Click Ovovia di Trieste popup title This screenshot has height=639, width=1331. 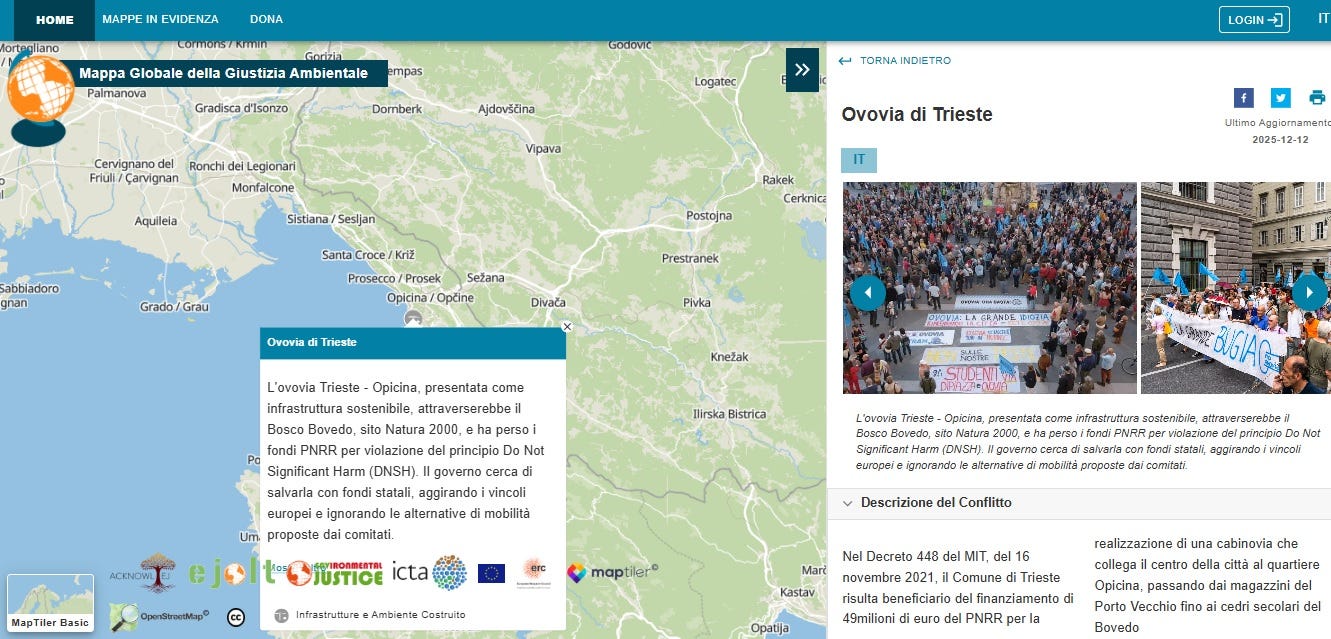click(x=312, y=342)
